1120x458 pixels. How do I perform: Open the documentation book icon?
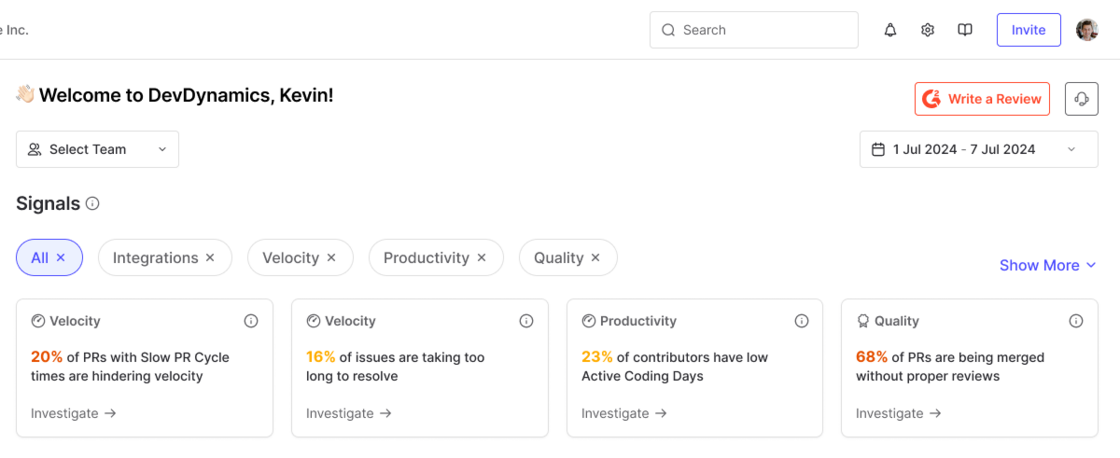[965, 30]
